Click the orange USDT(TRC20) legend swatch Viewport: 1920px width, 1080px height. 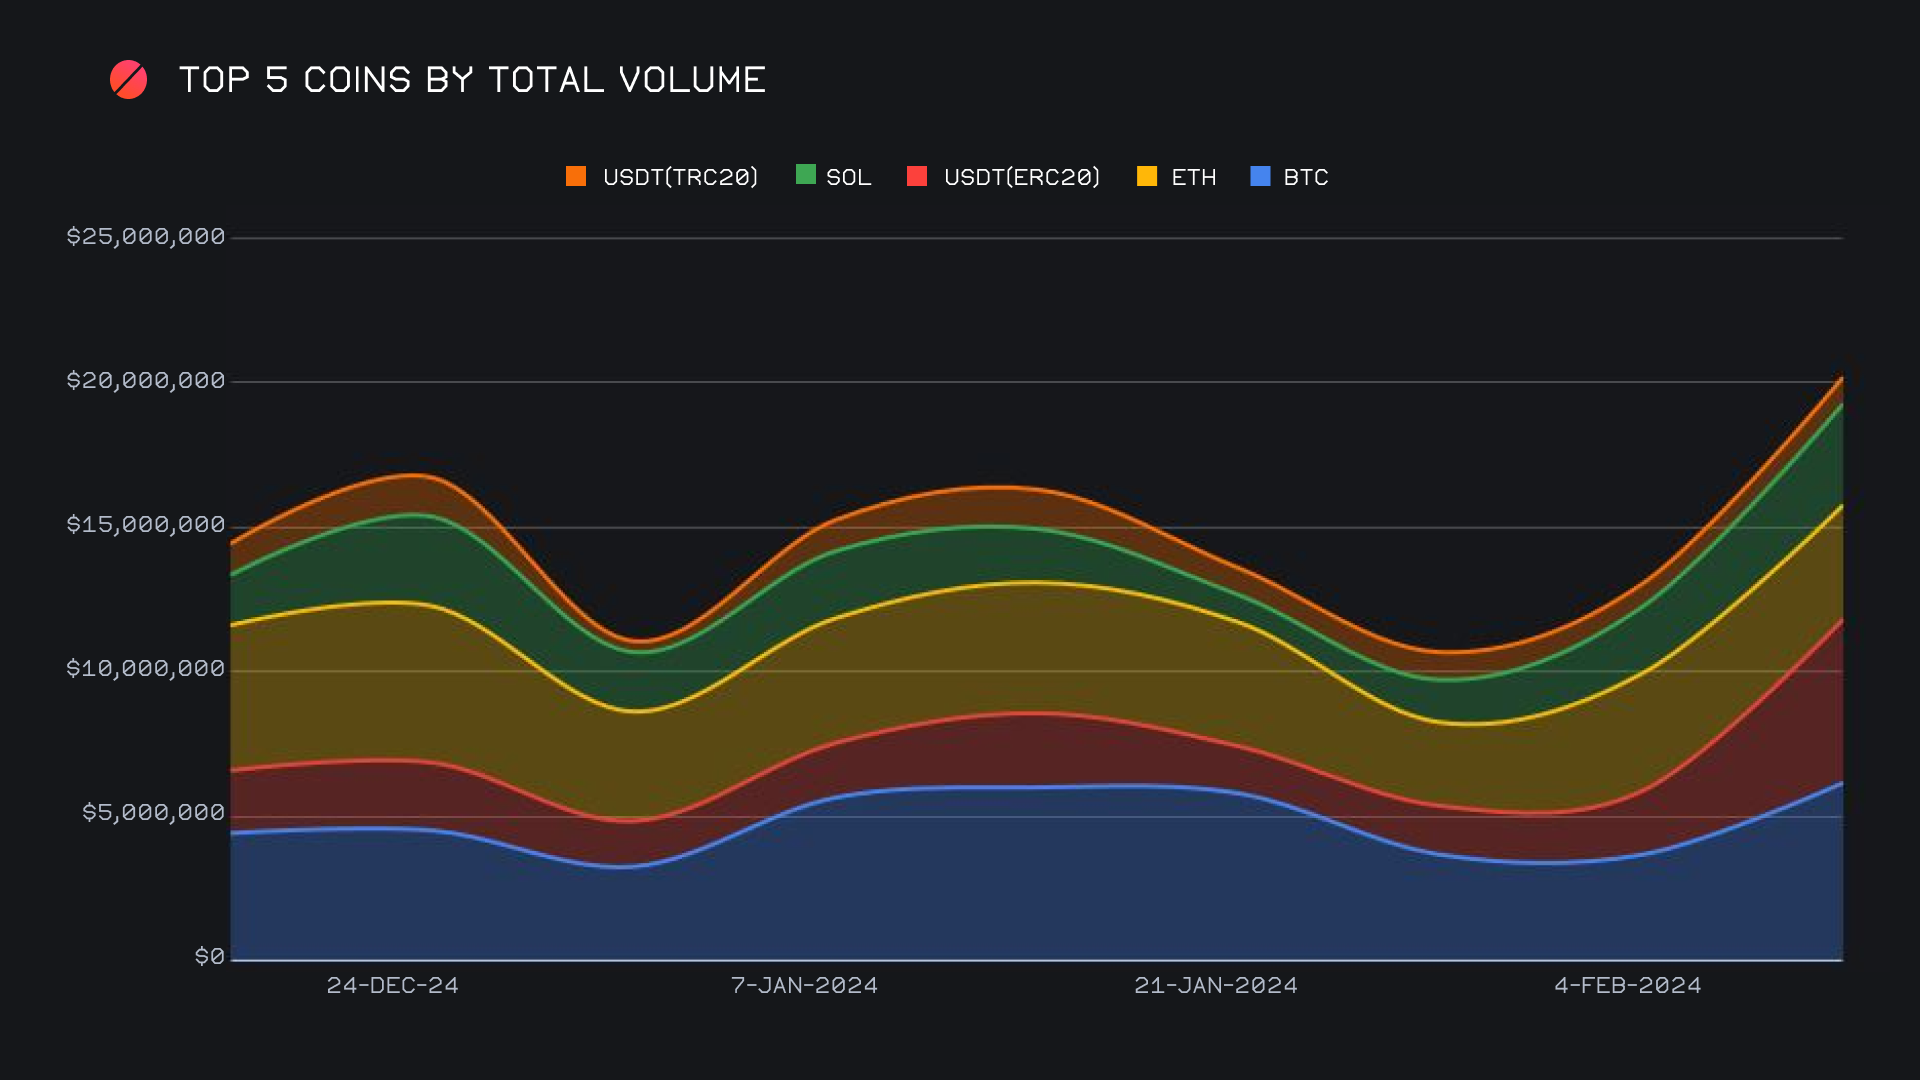point(576,176)
